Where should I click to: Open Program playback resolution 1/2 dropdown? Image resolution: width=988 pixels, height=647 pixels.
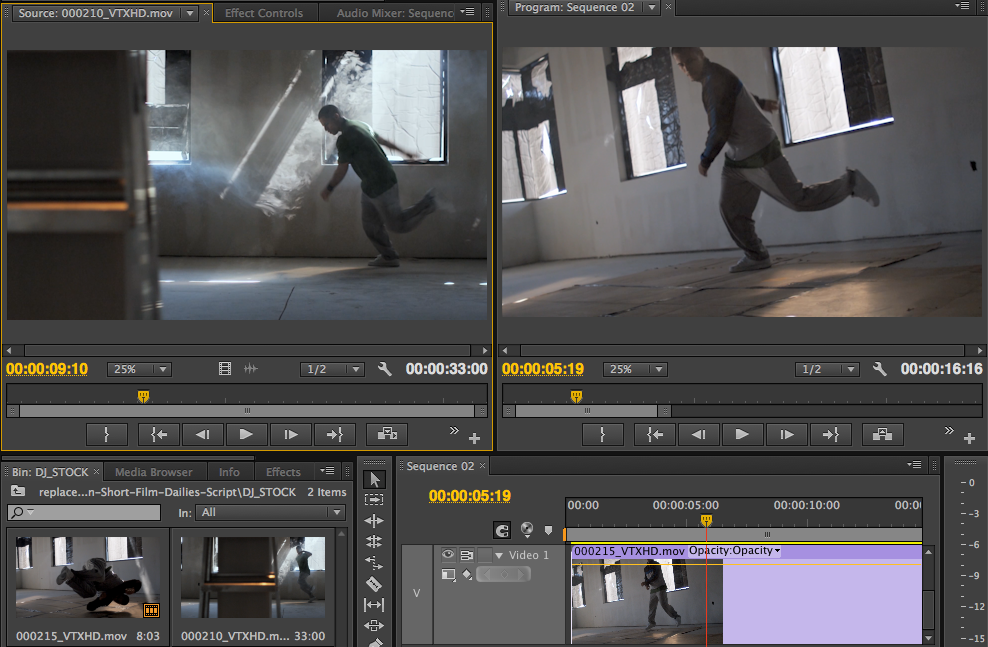pyautogui.click(x=827, y=369)
